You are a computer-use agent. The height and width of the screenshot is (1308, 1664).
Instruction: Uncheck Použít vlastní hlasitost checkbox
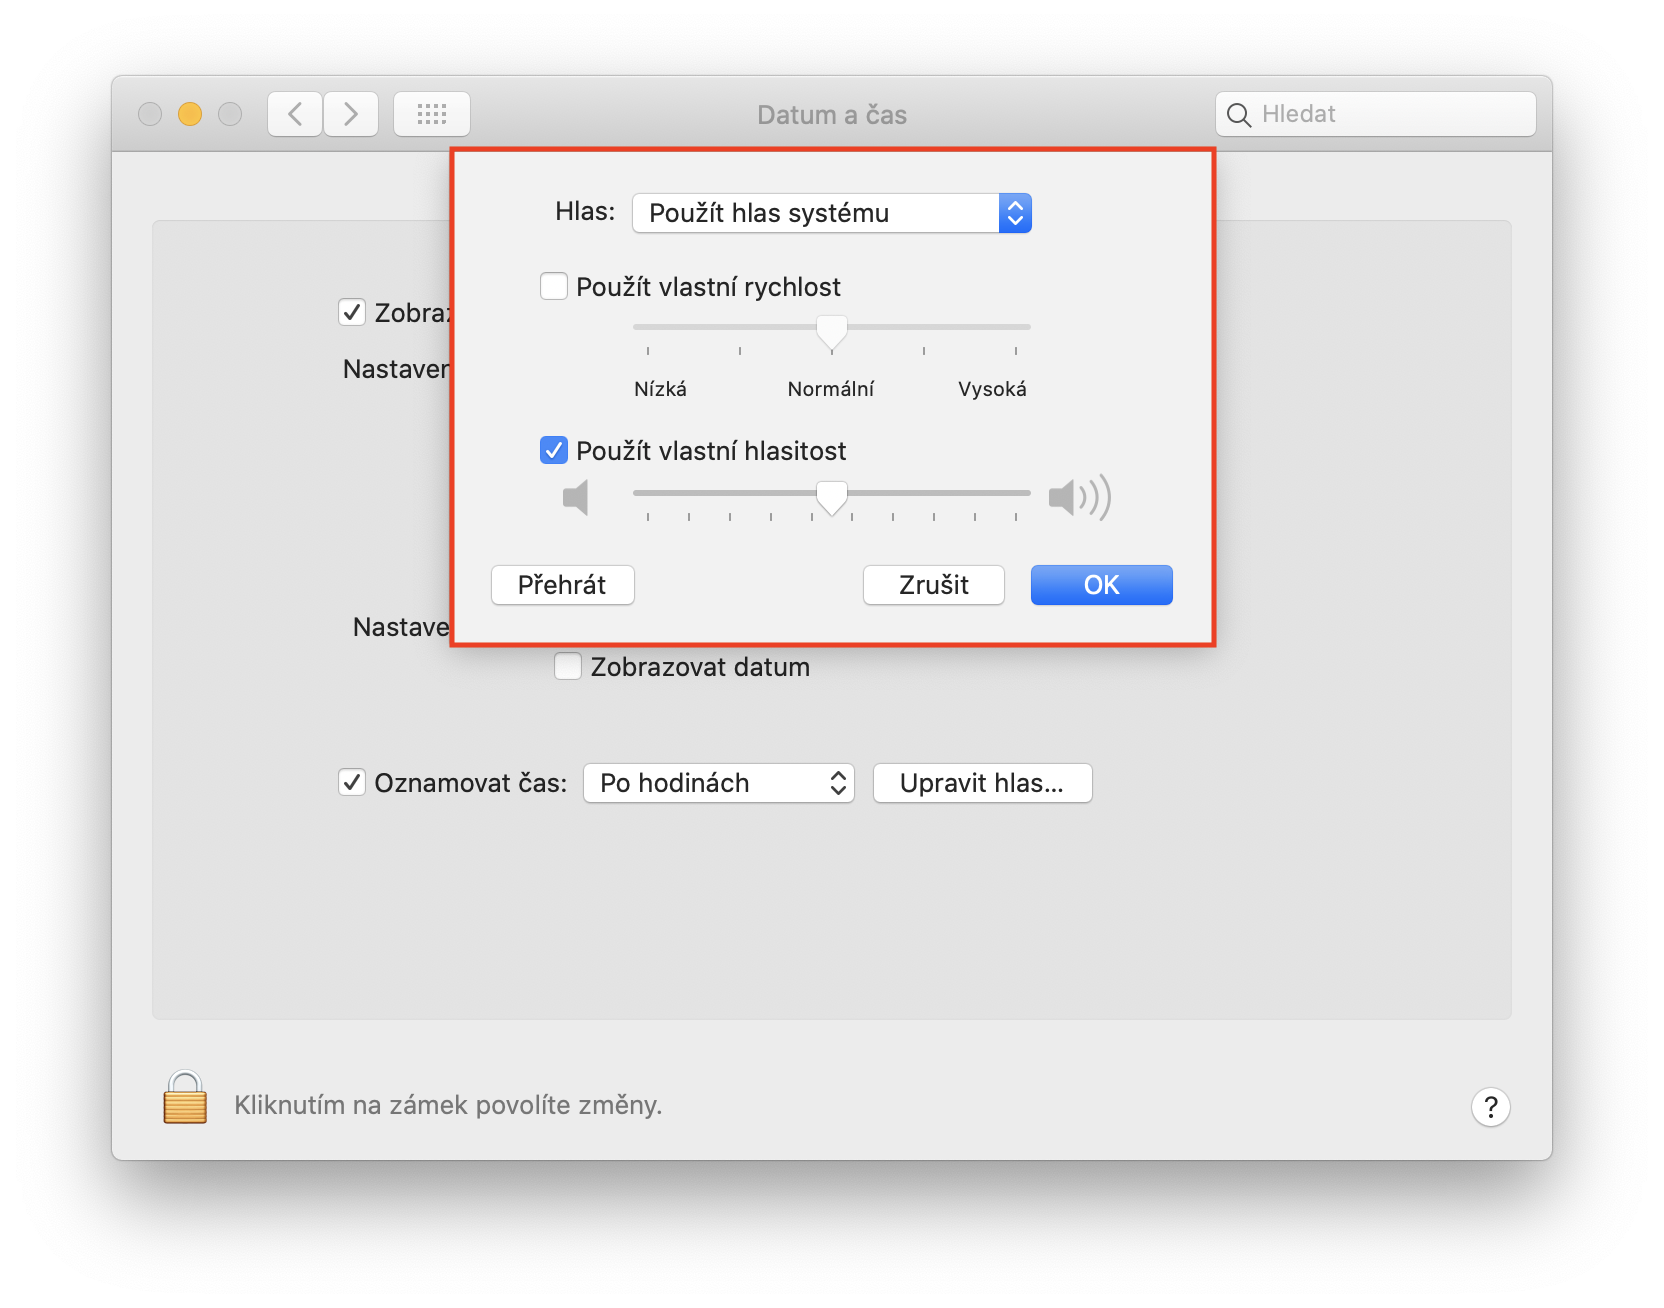[554, 451]
